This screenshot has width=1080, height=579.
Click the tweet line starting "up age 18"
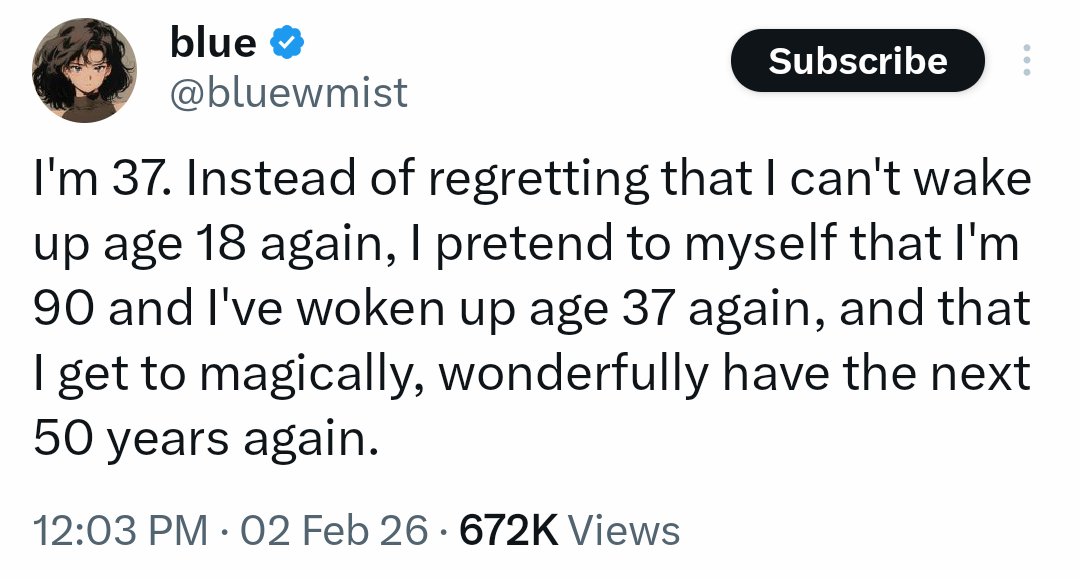[526, 244]
